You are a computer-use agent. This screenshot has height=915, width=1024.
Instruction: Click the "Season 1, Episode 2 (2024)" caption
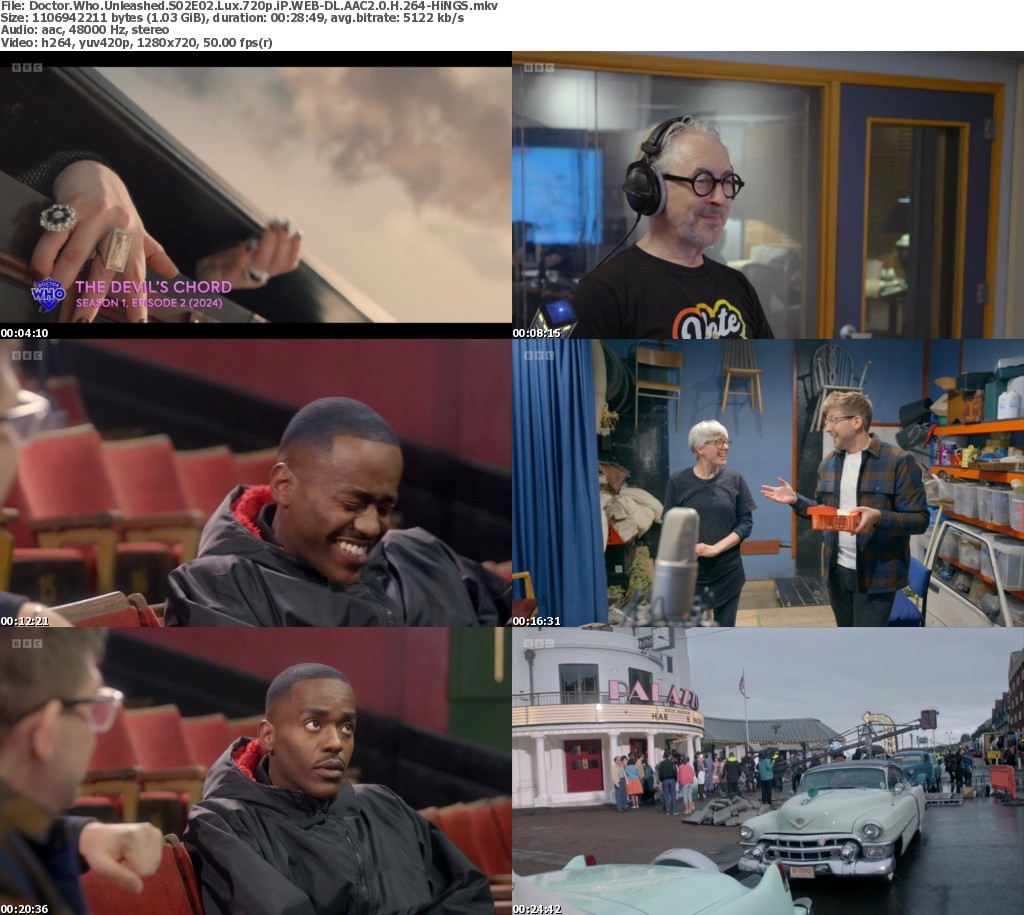click(x=148, y=303)
